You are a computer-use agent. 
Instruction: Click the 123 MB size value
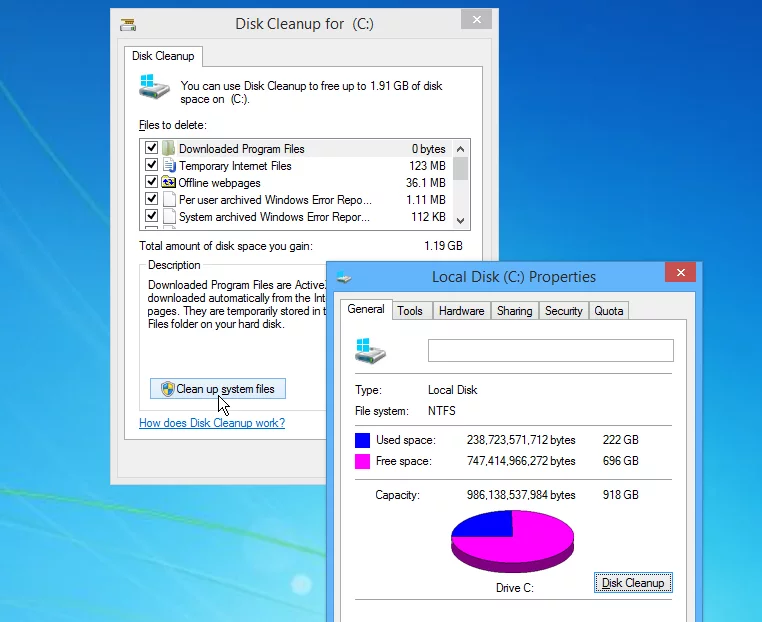click(427, 166)
